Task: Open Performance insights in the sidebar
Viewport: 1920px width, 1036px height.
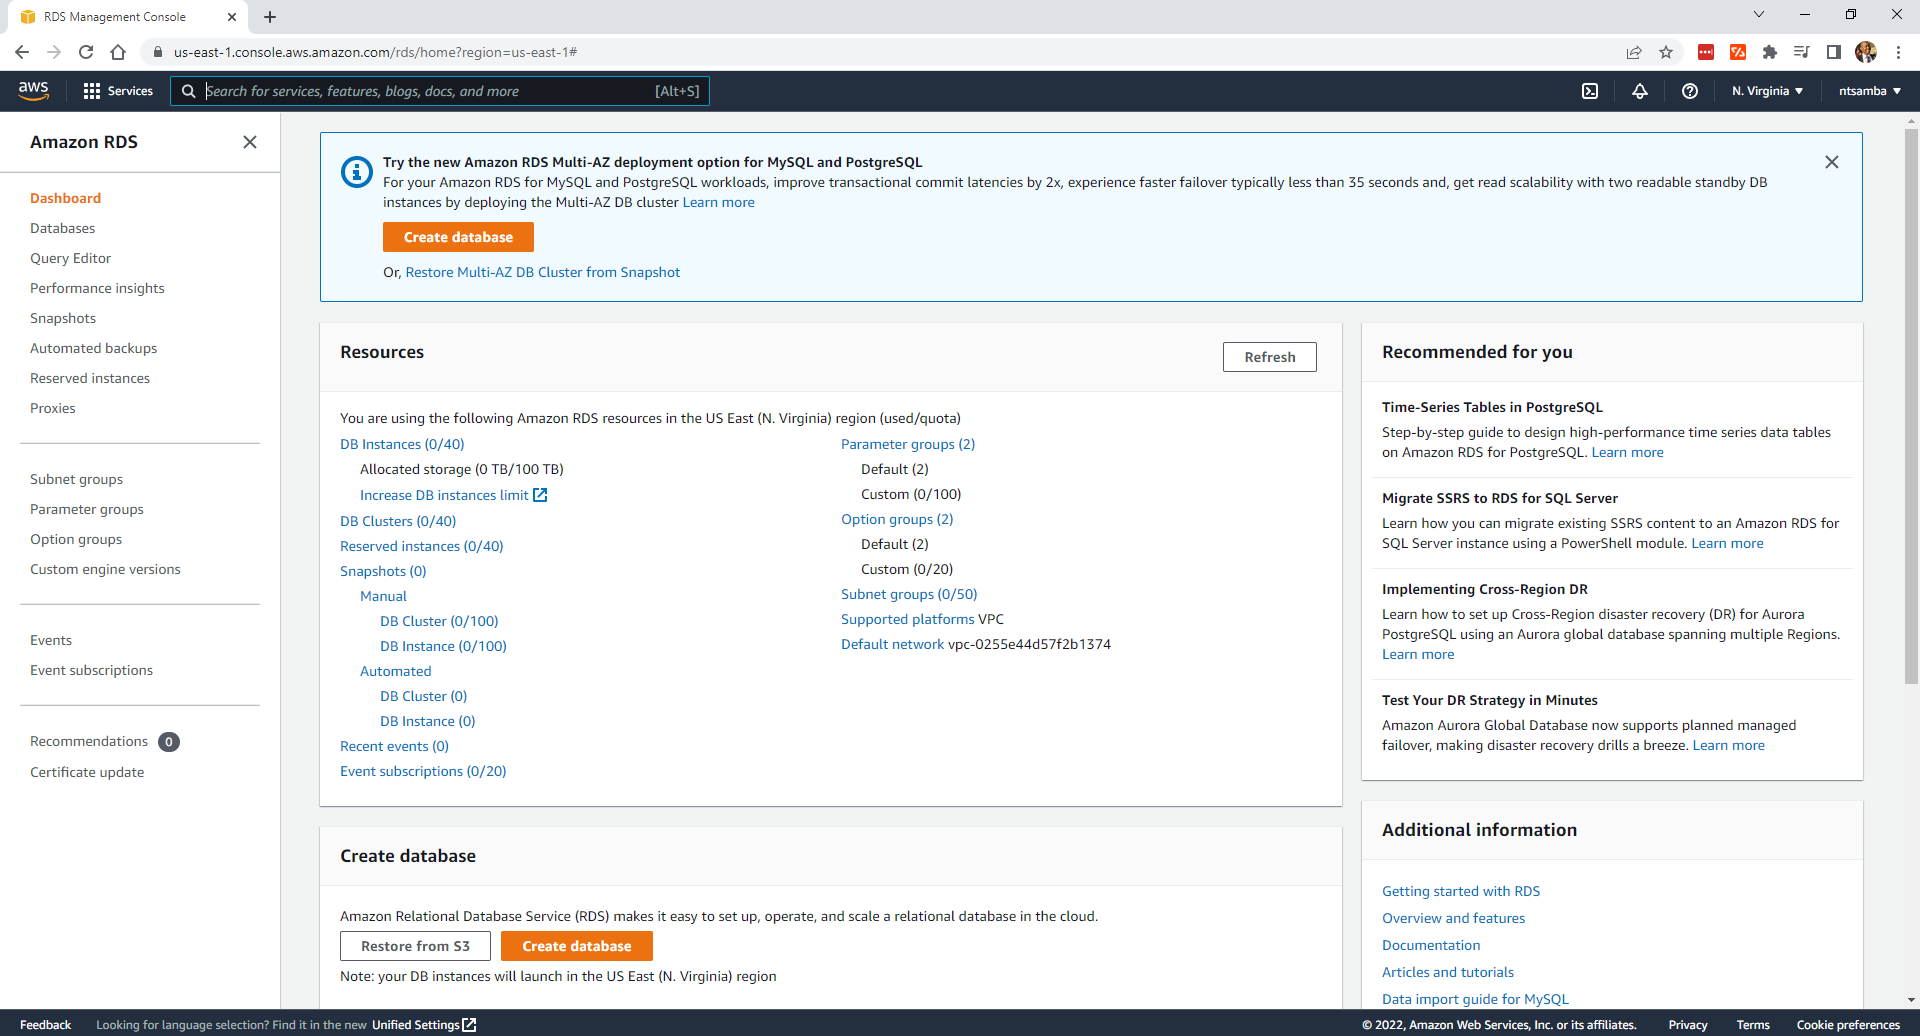Action: tap(97, 288)
